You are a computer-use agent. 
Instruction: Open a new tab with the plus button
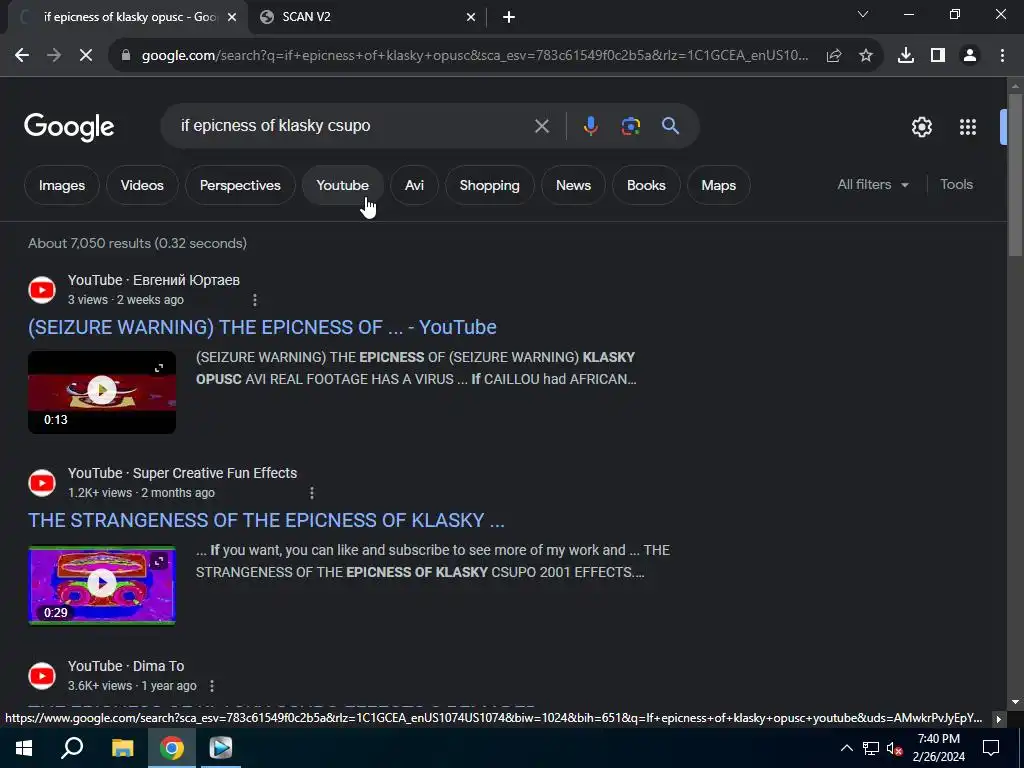509,18
